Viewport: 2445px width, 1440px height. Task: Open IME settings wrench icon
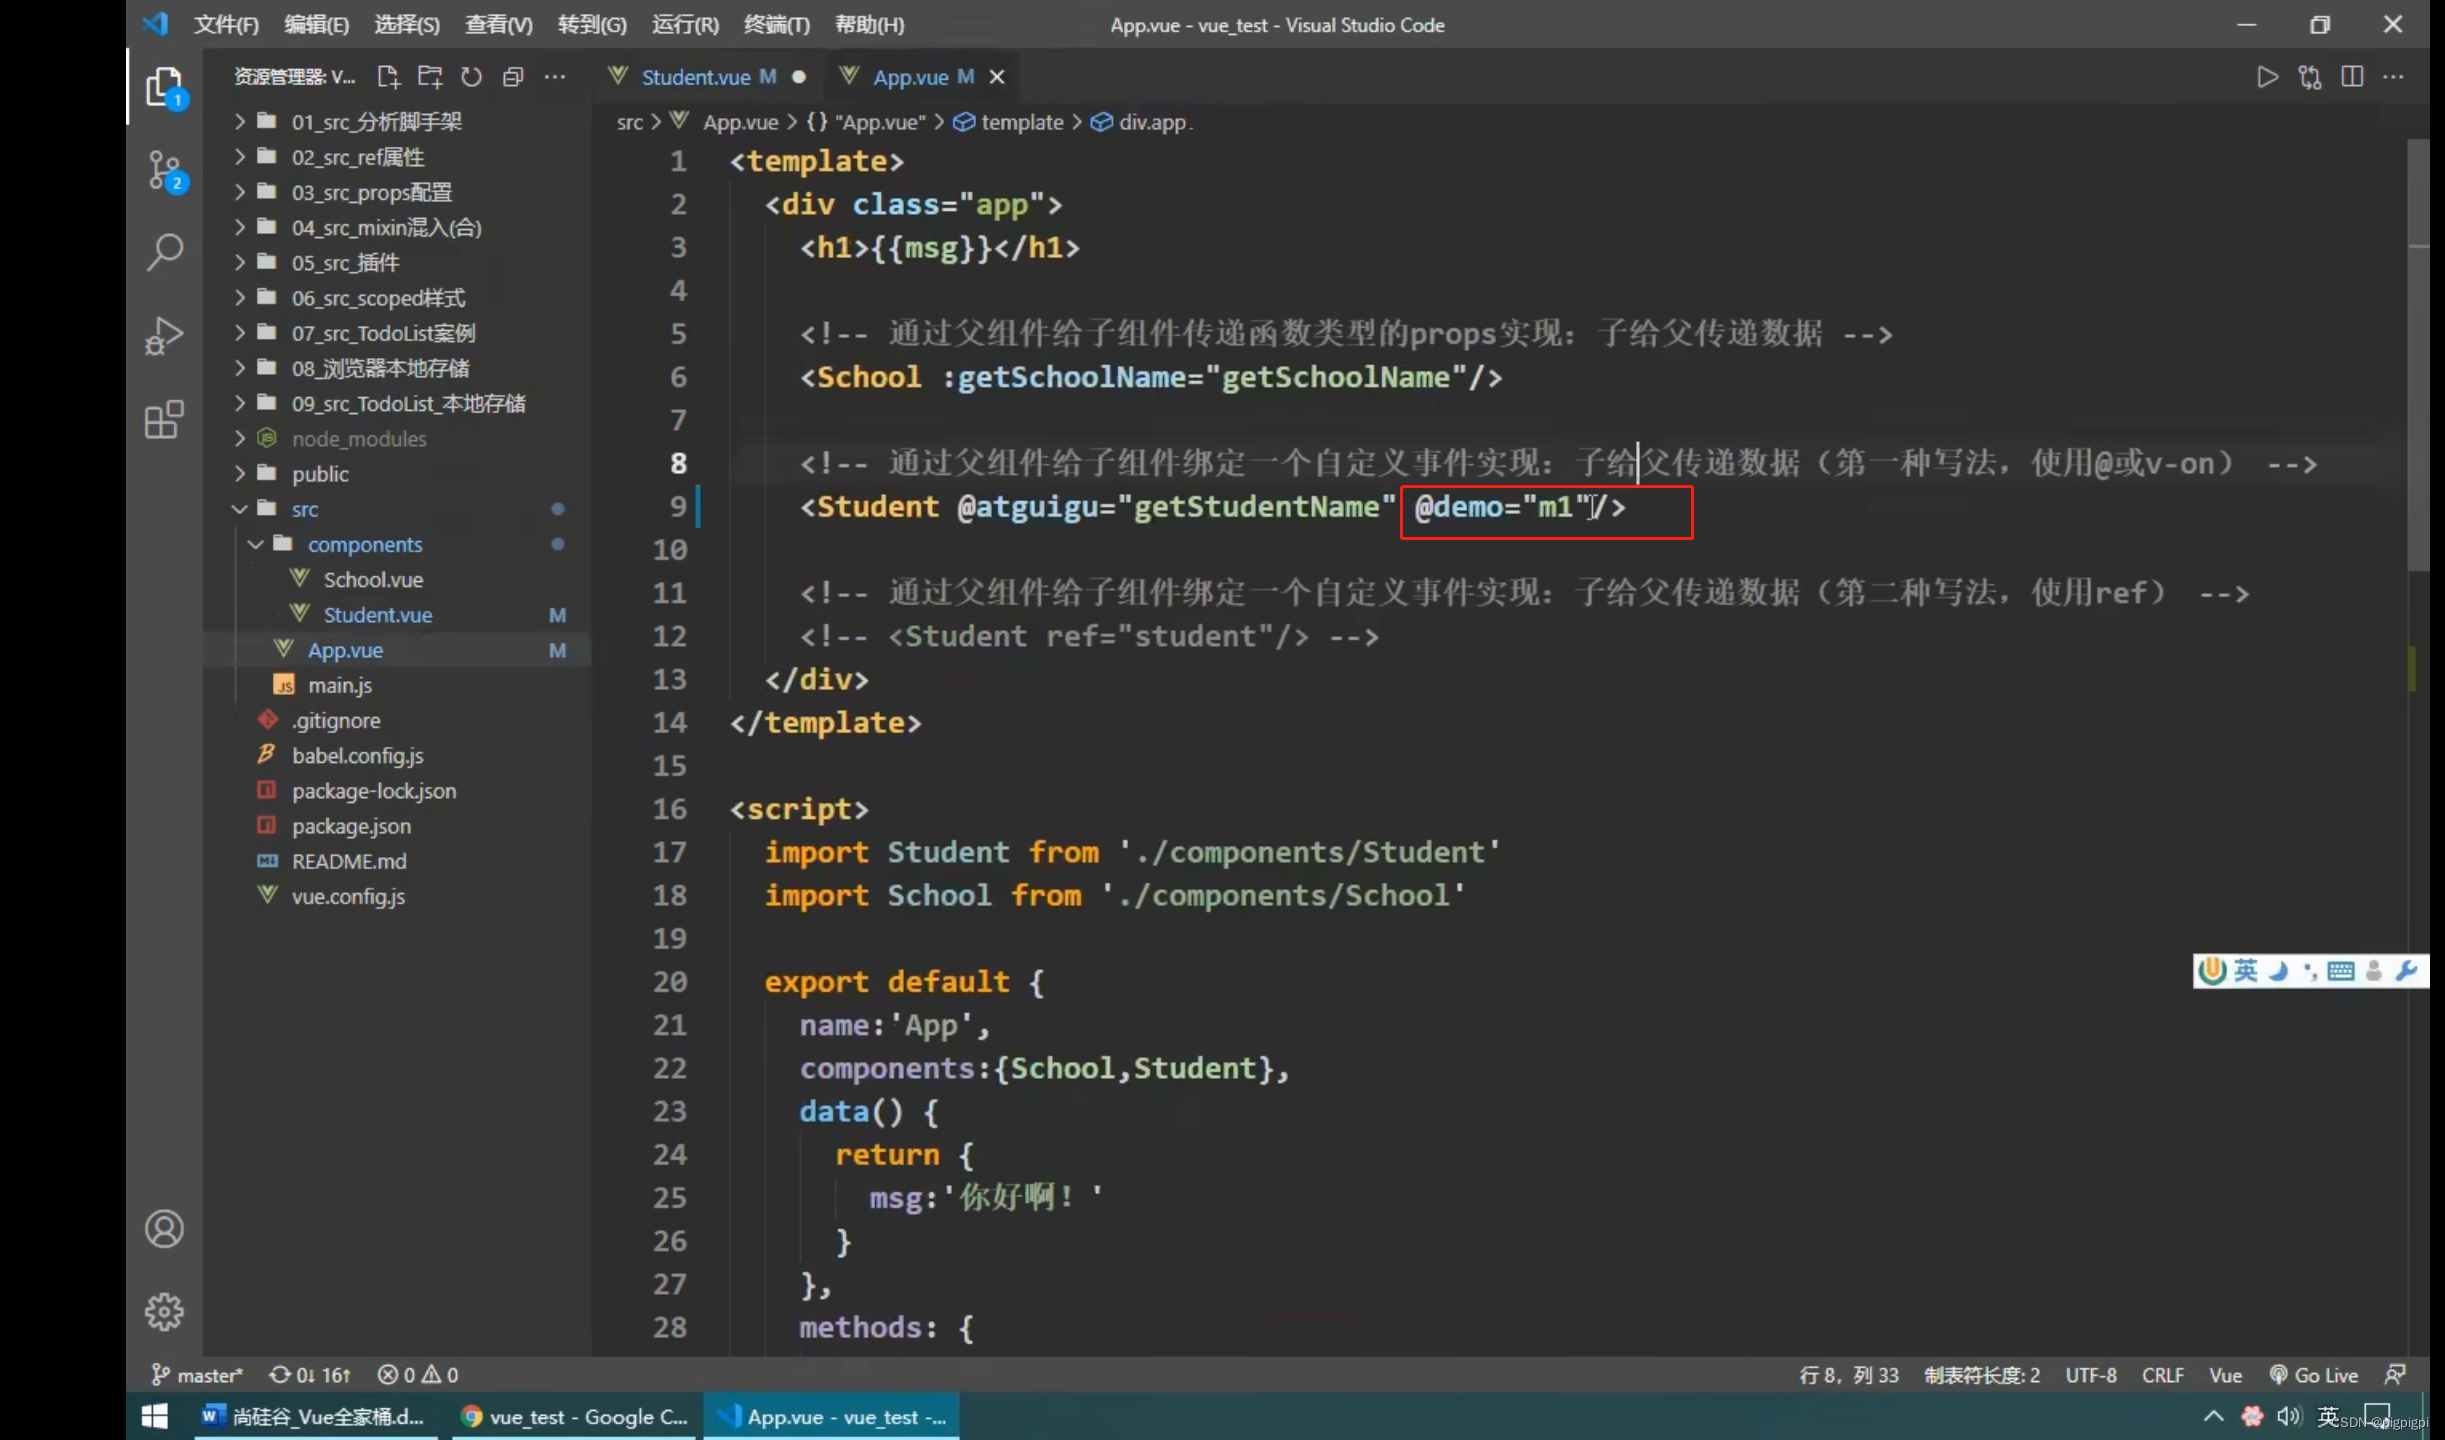point(2407,970)
